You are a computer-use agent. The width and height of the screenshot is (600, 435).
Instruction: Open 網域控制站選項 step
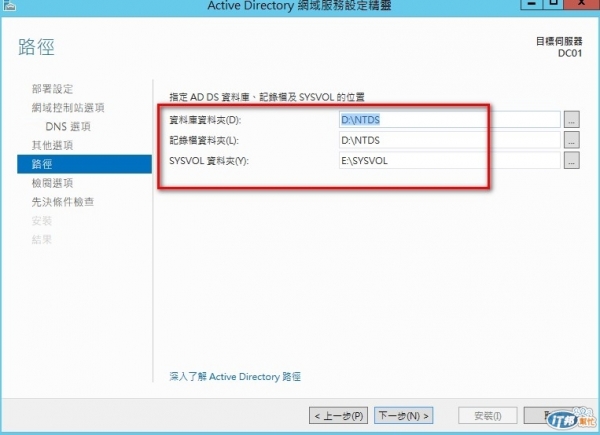[x=68, y=108]
